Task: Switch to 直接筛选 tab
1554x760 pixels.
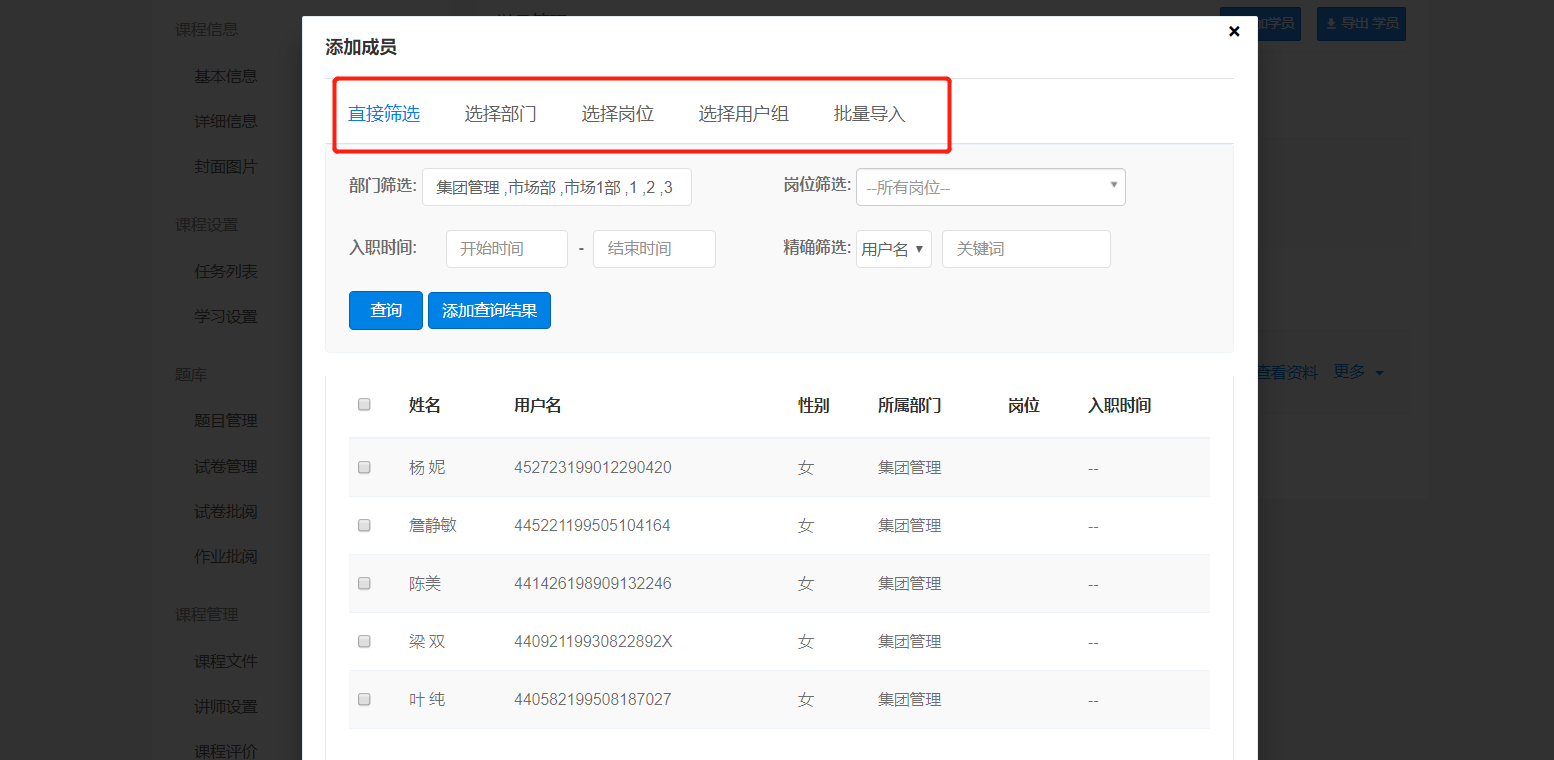Action: [x=384, y=114]
